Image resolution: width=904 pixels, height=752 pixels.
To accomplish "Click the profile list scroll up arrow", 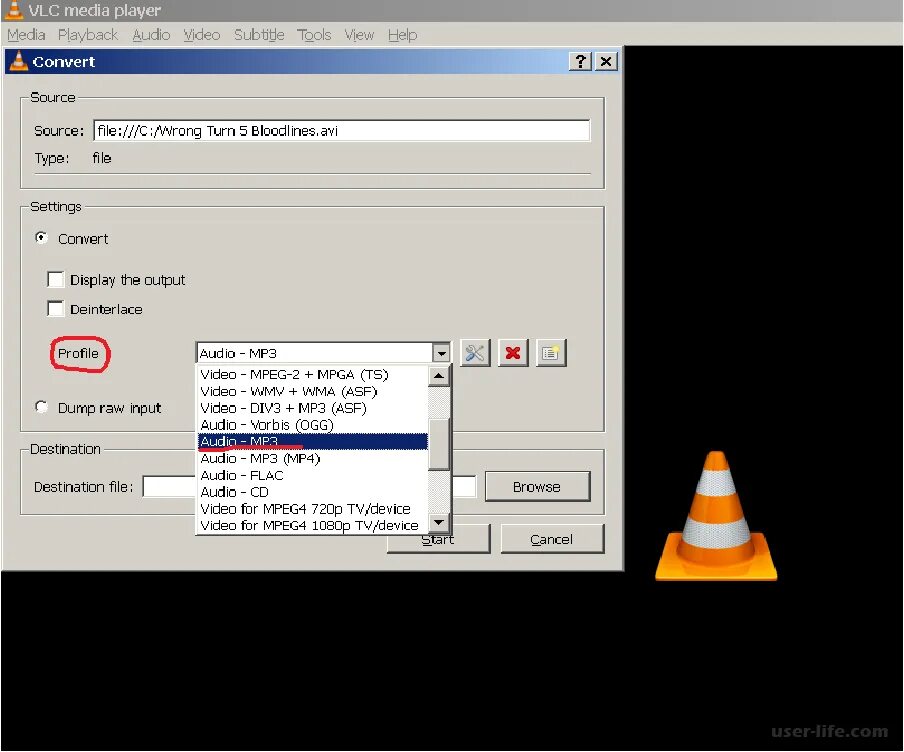I will pos(439,376).
